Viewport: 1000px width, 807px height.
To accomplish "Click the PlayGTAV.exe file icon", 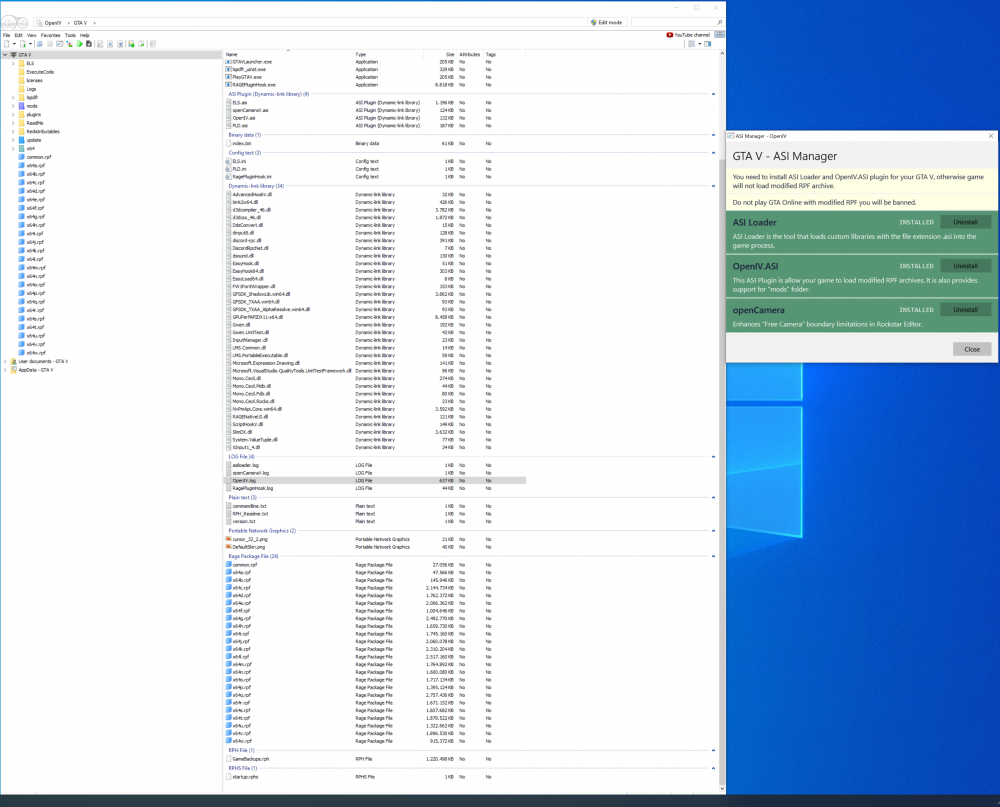I will pos(229,77).
